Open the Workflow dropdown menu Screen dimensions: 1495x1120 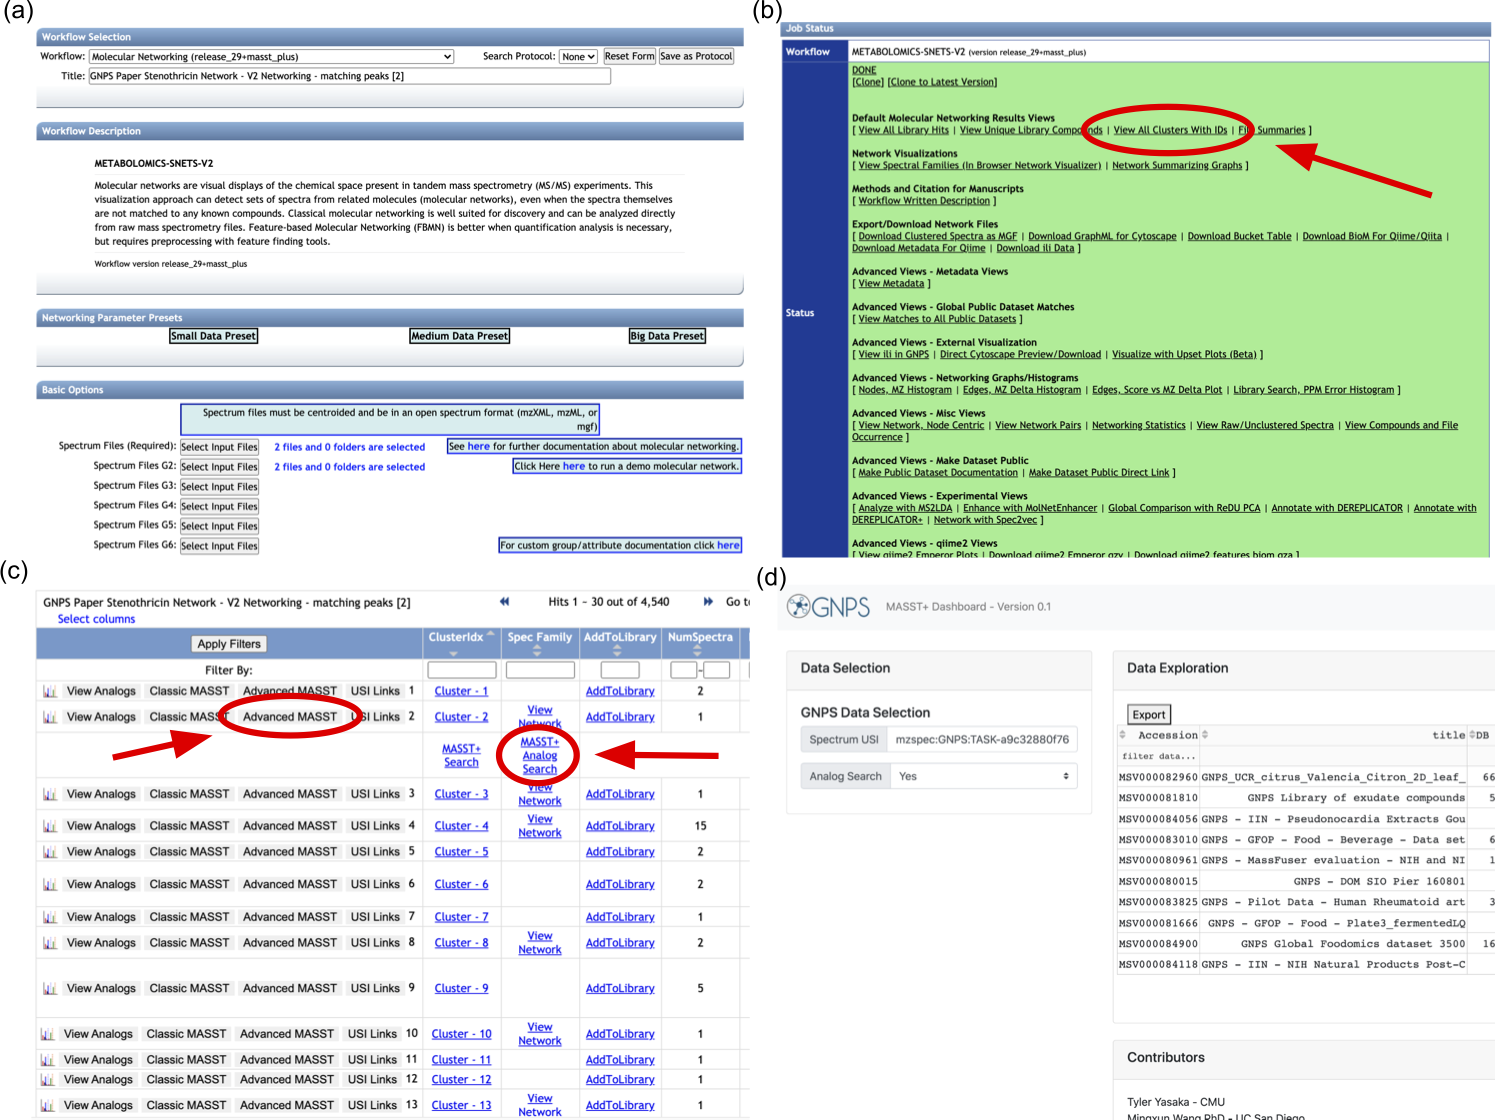(272, 57)
